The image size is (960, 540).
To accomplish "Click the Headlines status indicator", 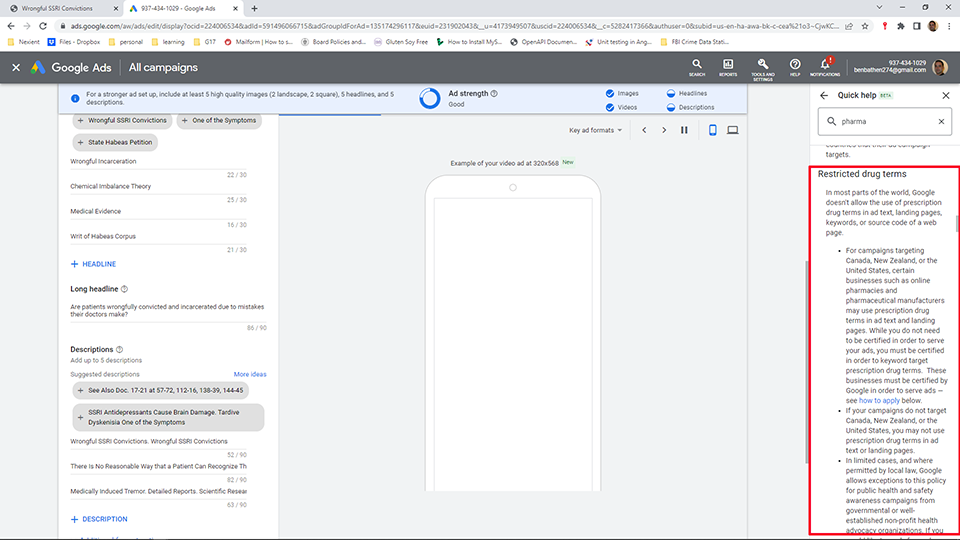I will click(x=671, y=94).
